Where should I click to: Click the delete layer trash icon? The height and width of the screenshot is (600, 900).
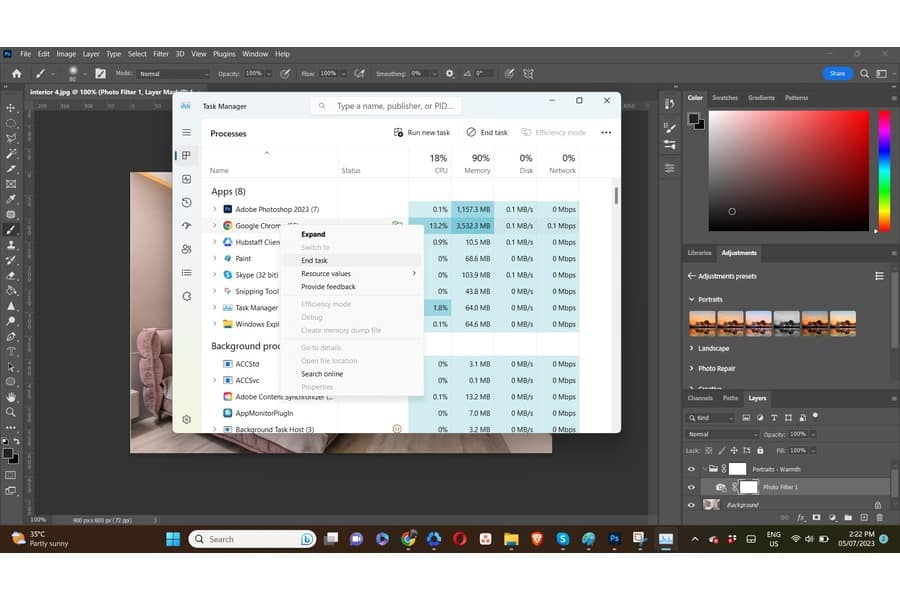tap(879, 517)
